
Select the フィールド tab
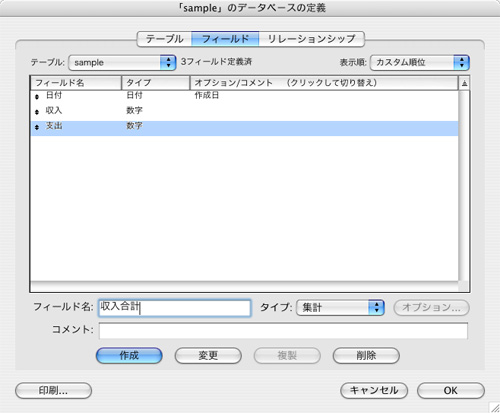point(225,39)
